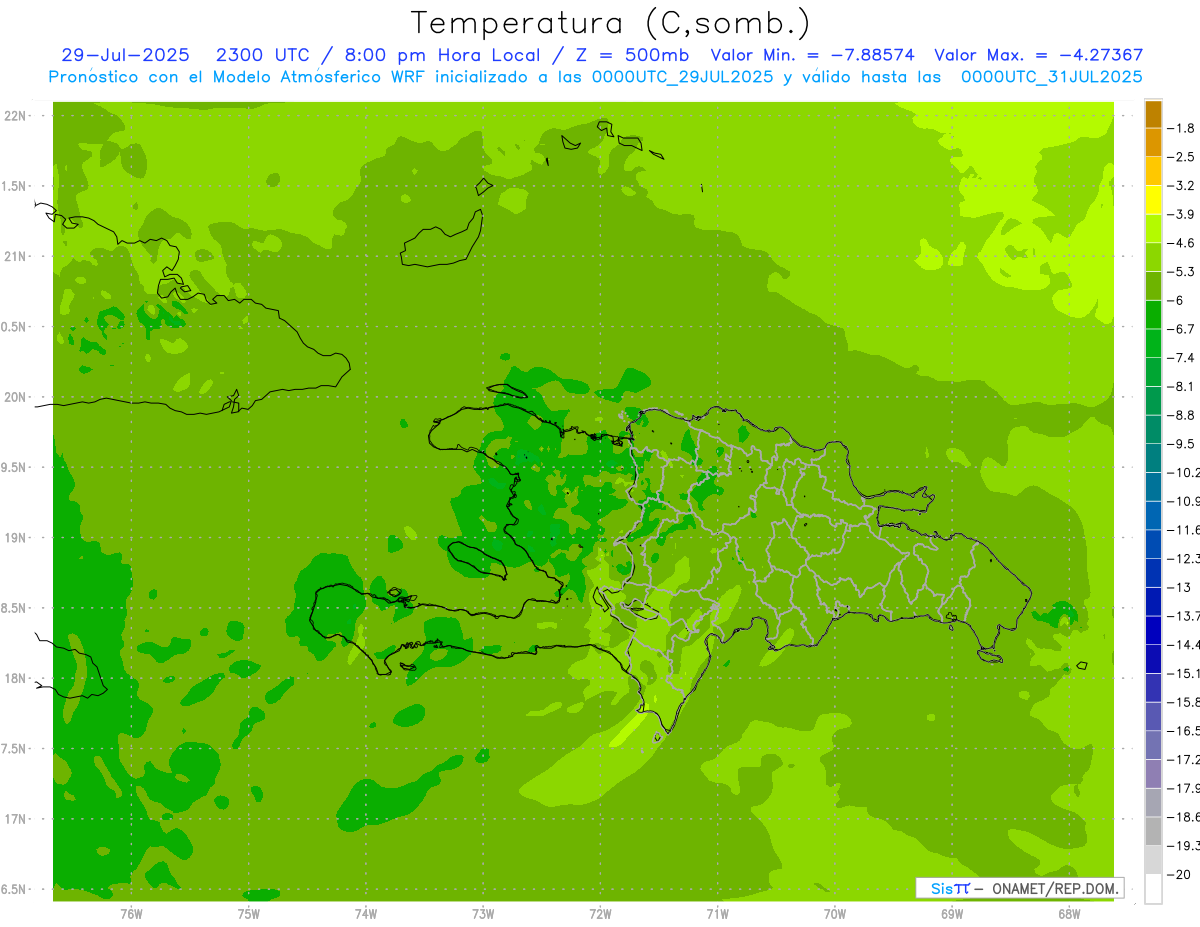Click the '0000UTC_31JUL2025' valid-until time
Image resolution: width=1200 pixels, height=927 pixels.
(1052, 77)
